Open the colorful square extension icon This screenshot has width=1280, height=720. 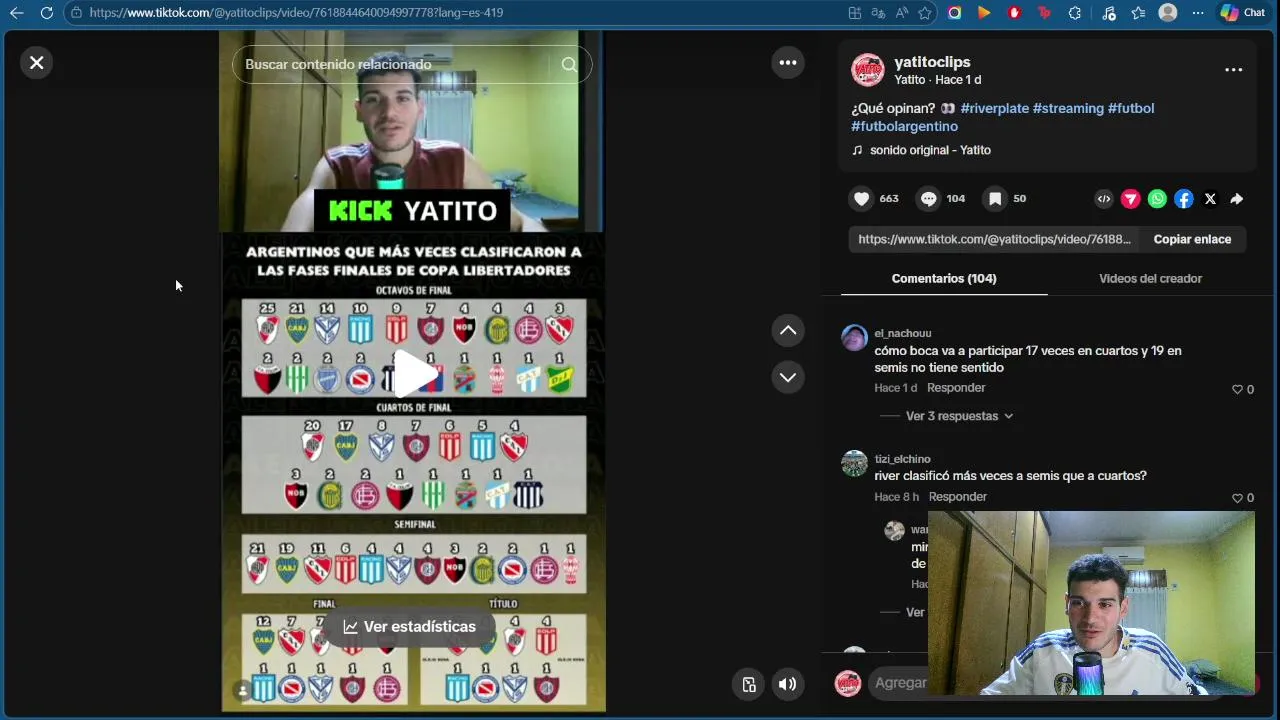click(x=955, y=13)
